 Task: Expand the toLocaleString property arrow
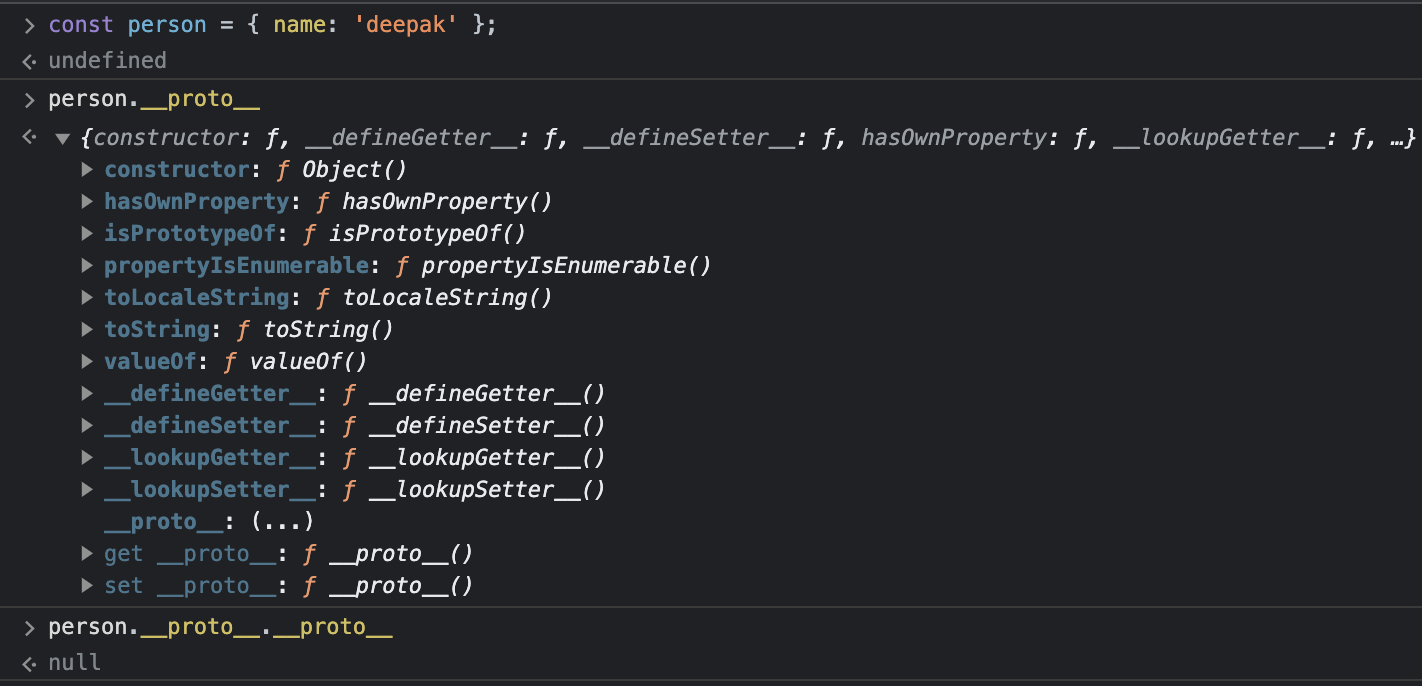(87, 298)
